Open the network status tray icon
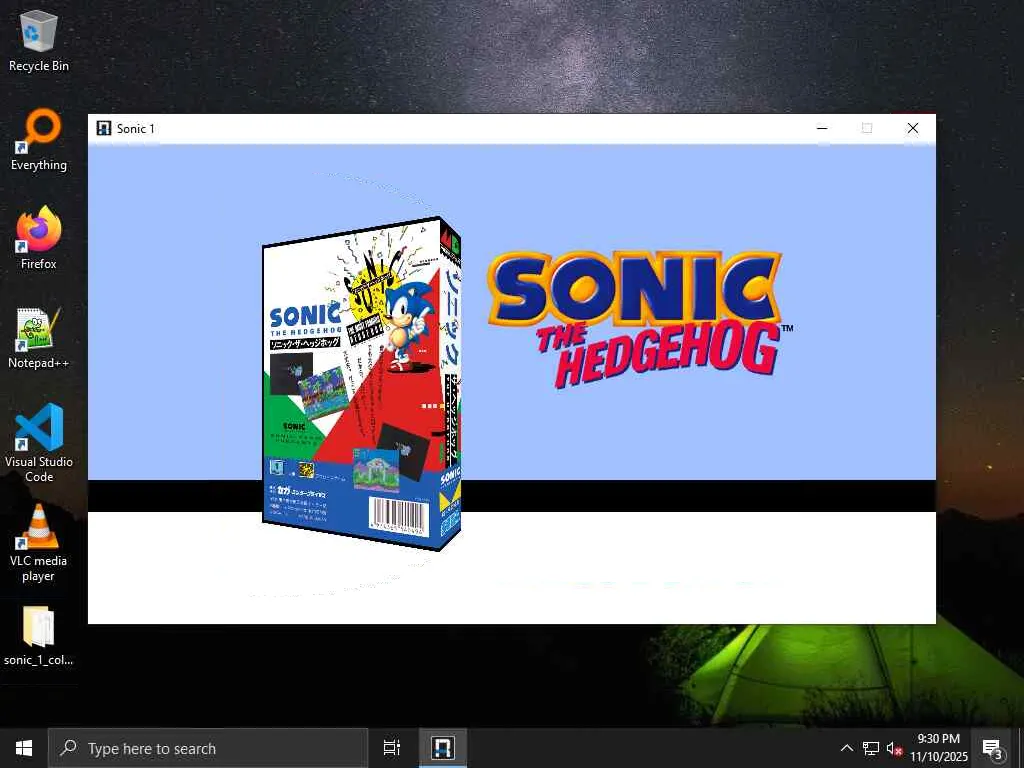 click(x=871, y=748)
